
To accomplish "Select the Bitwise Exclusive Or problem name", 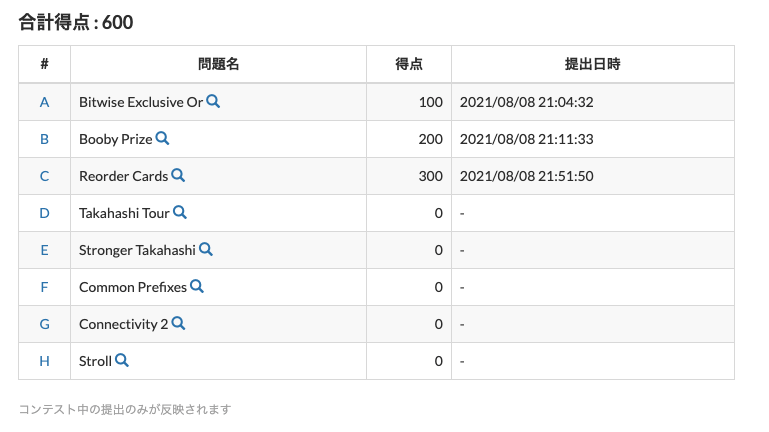I will point(141,102).
